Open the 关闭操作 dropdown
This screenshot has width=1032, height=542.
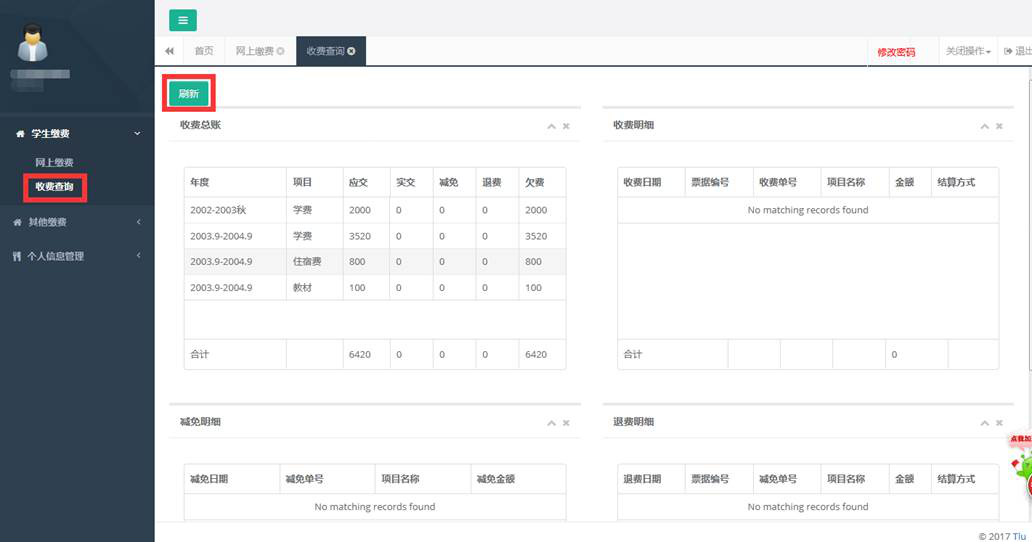(967, 52)
